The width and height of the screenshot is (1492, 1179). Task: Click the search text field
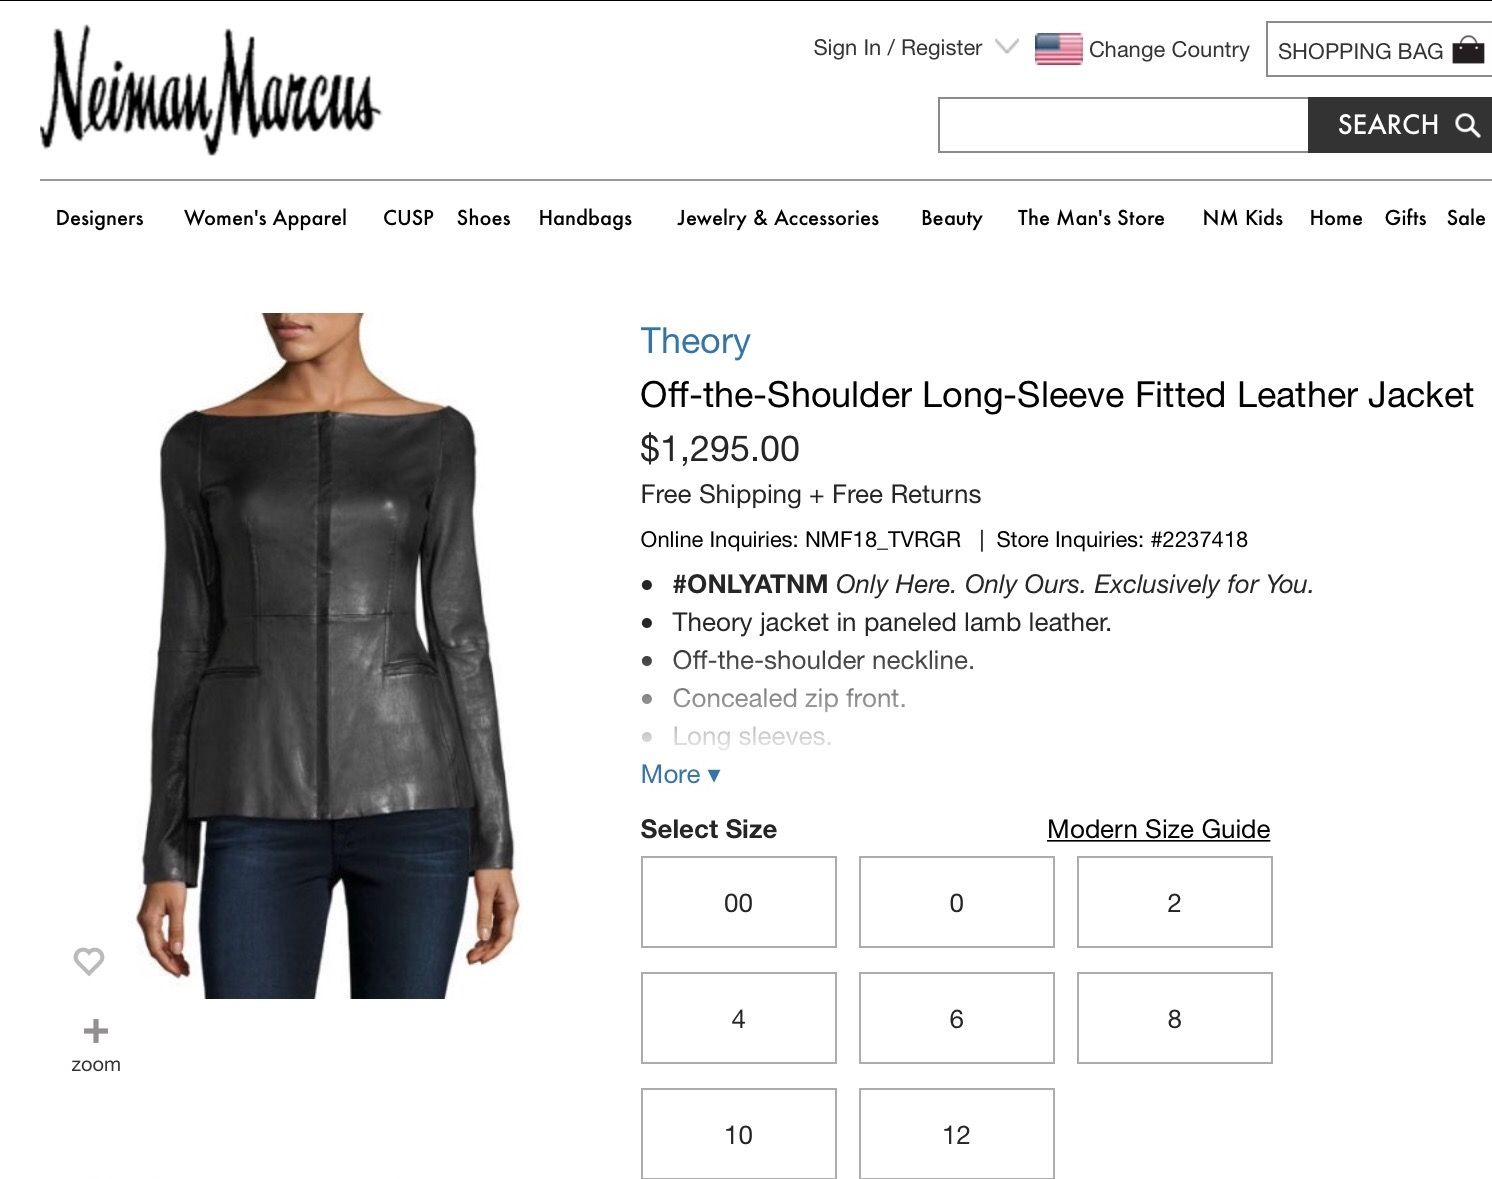(1123, 125)
